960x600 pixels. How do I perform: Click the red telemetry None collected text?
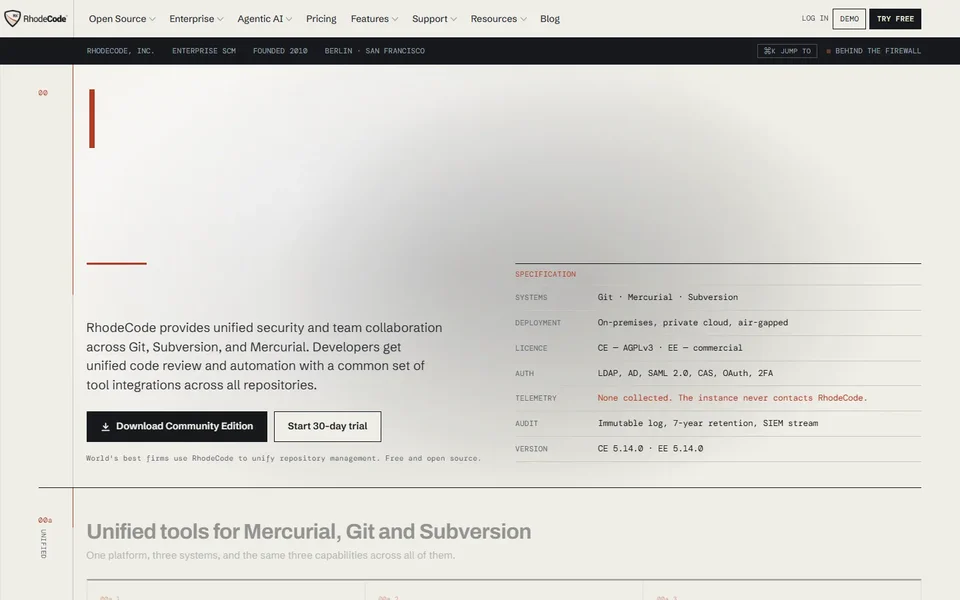pyautogui.click(x=732, y=398)
